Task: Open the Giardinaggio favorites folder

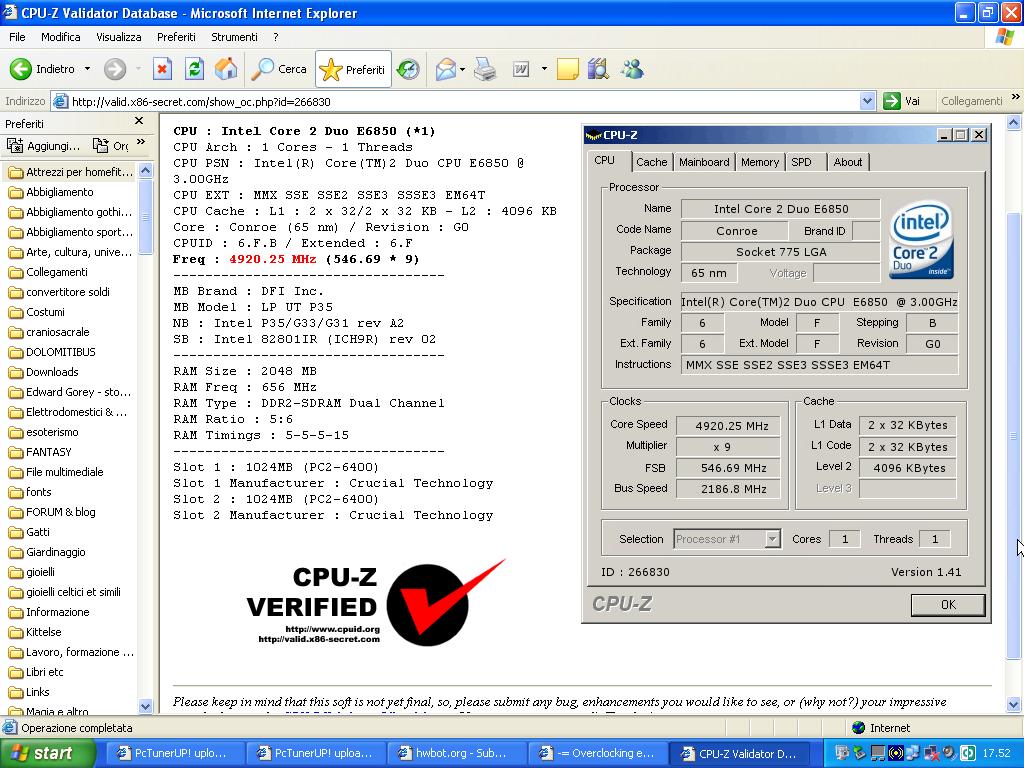Action: tap(48, 552)
